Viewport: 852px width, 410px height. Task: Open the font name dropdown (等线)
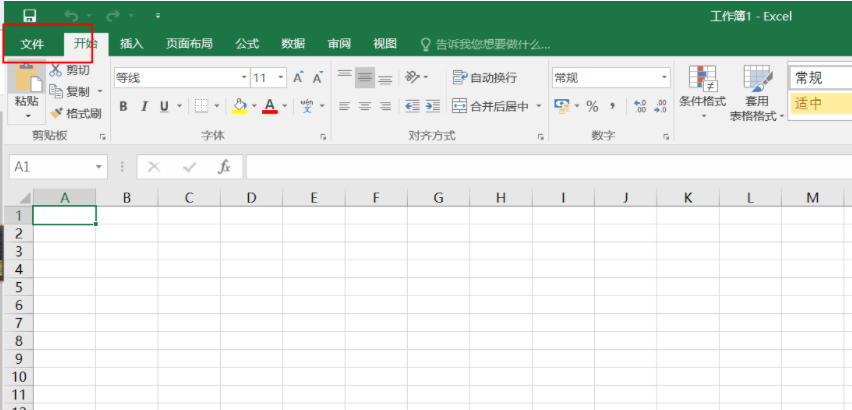point(243,78)
